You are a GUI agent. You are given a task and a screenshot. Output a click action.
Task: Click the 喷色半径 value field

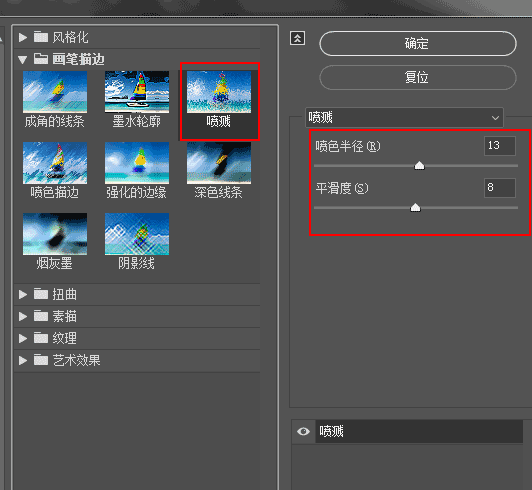500,146
